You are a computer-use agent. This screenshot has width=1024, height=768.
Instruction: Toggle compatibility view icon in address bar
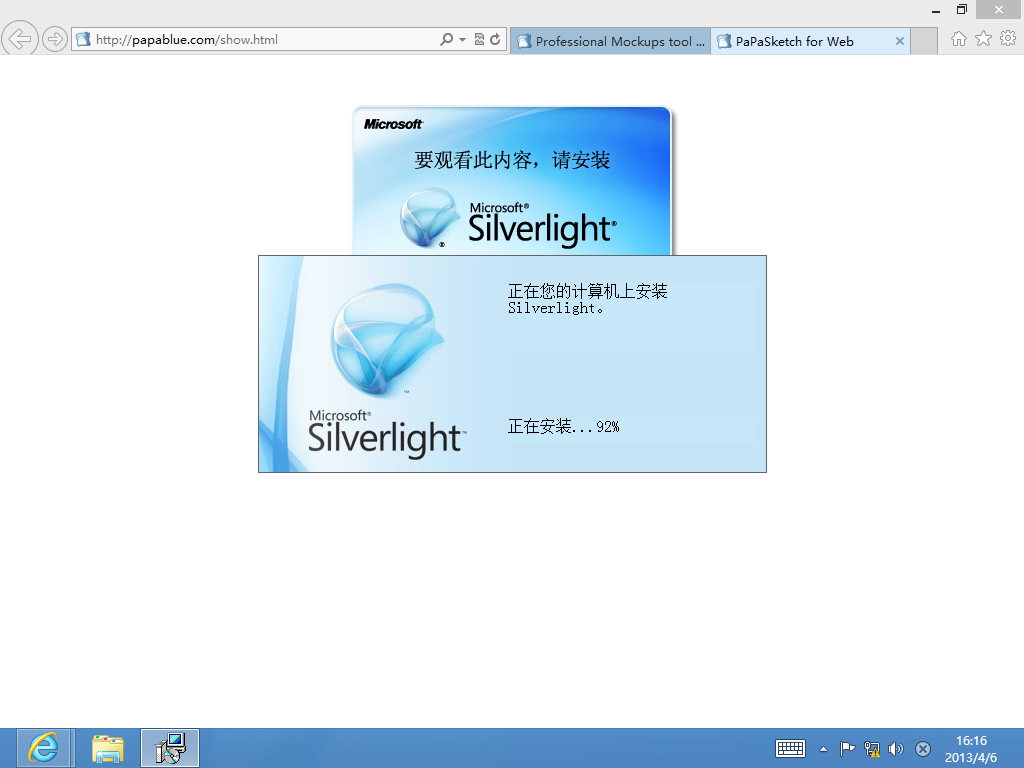(x=479, y=39)
